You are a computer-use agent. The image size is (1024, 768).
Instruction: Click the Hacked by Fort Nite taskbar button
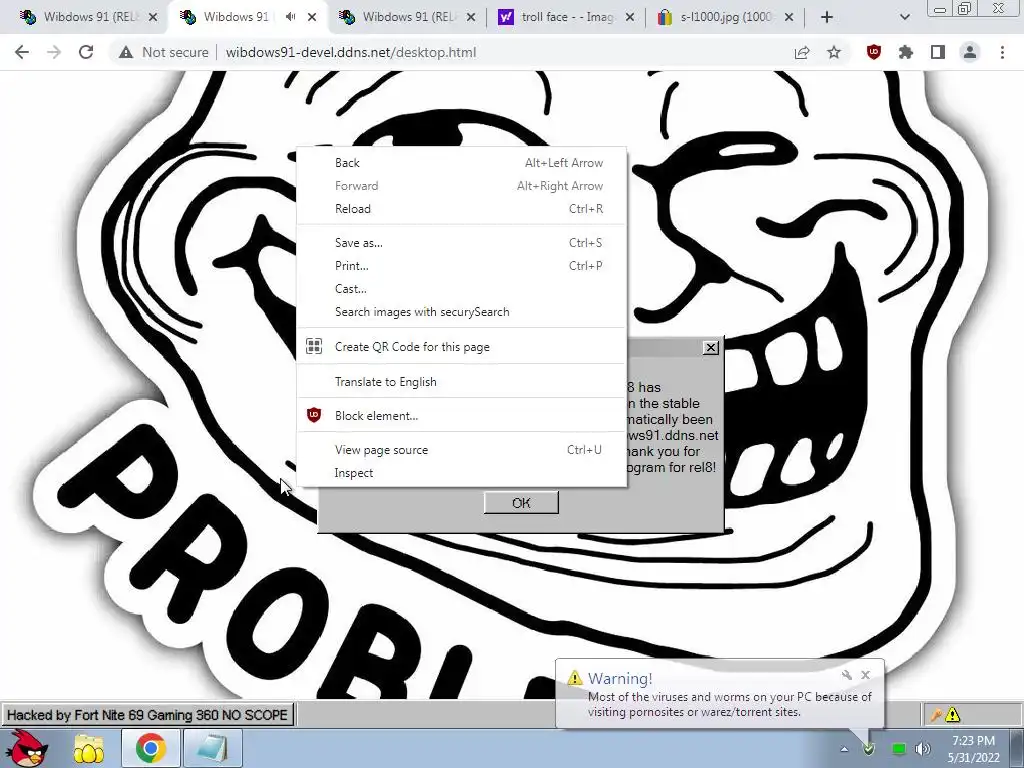[148, 715]
